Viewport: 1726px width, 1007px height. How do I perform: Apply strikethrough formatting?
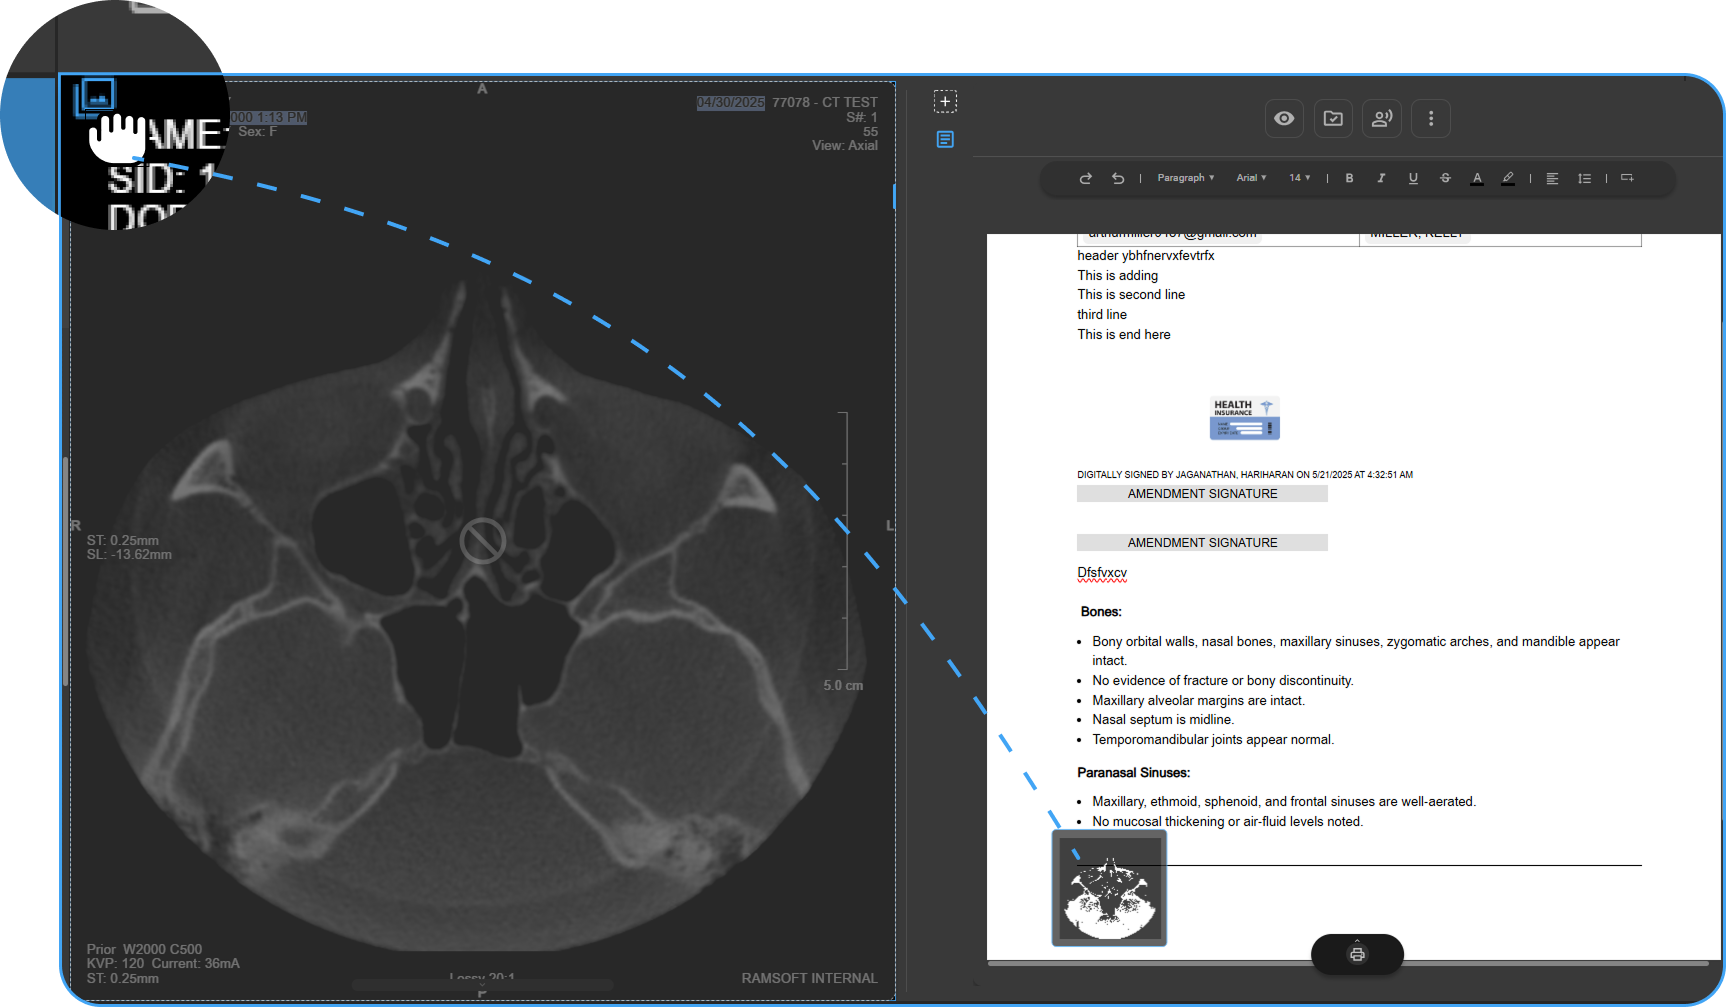1445,178
